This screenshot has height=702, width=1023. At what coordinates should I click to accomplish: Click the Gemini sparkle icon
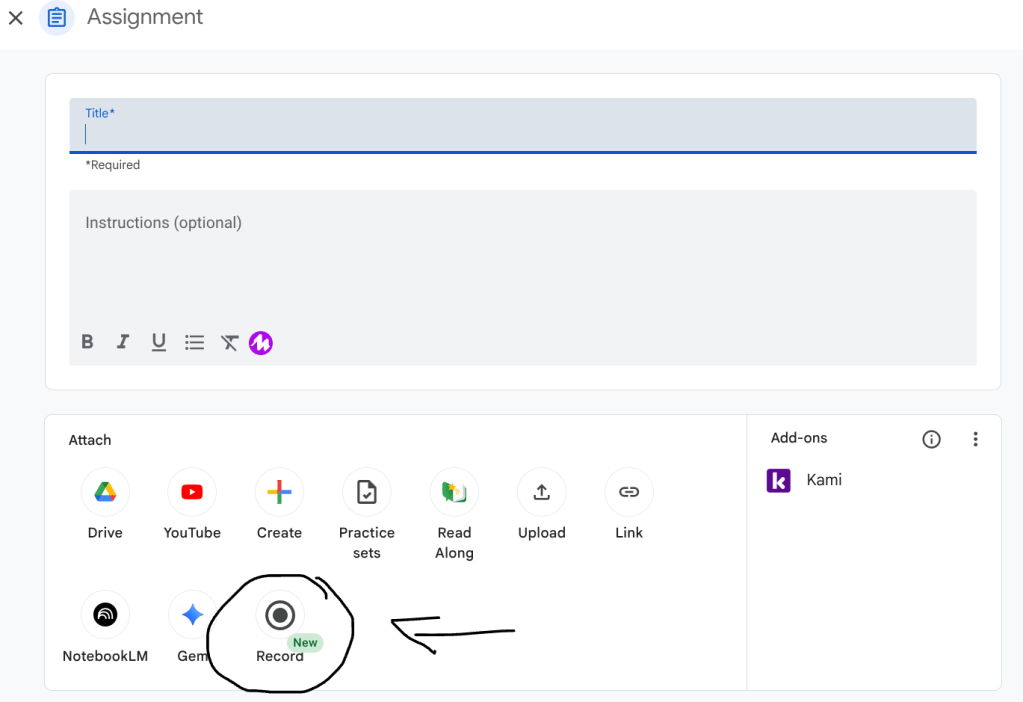pyautogui.click(x=192, y=615)
